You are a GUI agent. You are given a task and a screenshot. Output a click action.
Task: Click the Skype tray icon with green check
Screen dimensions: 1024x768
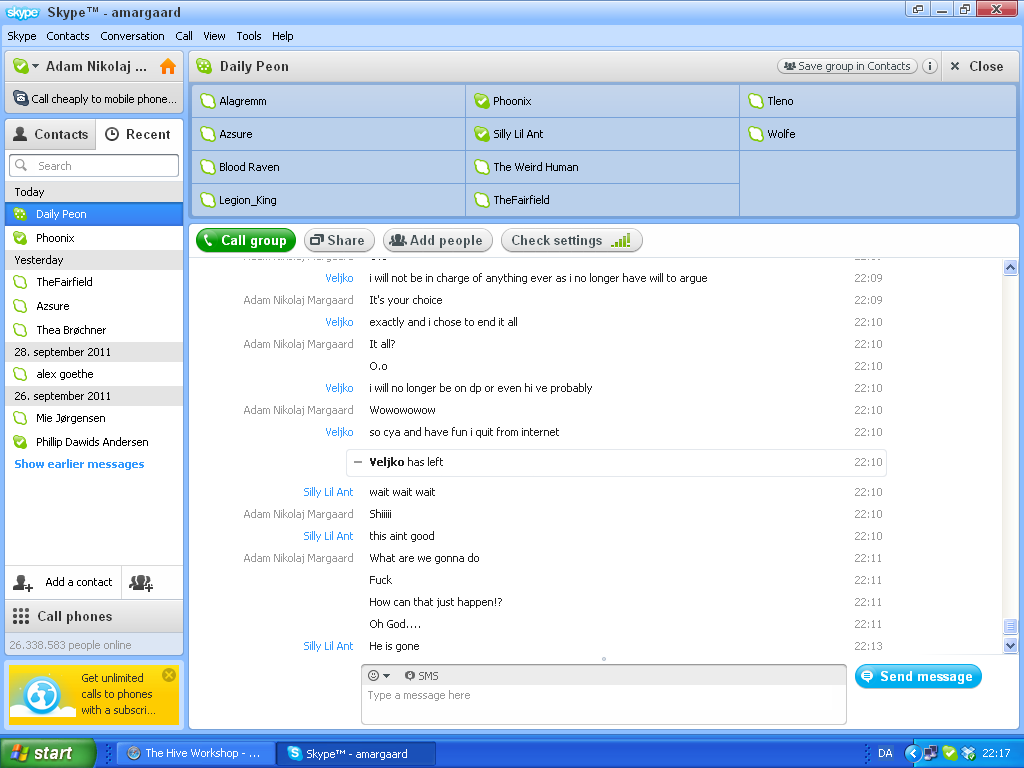pyautogui.click(x=950, y=753)
